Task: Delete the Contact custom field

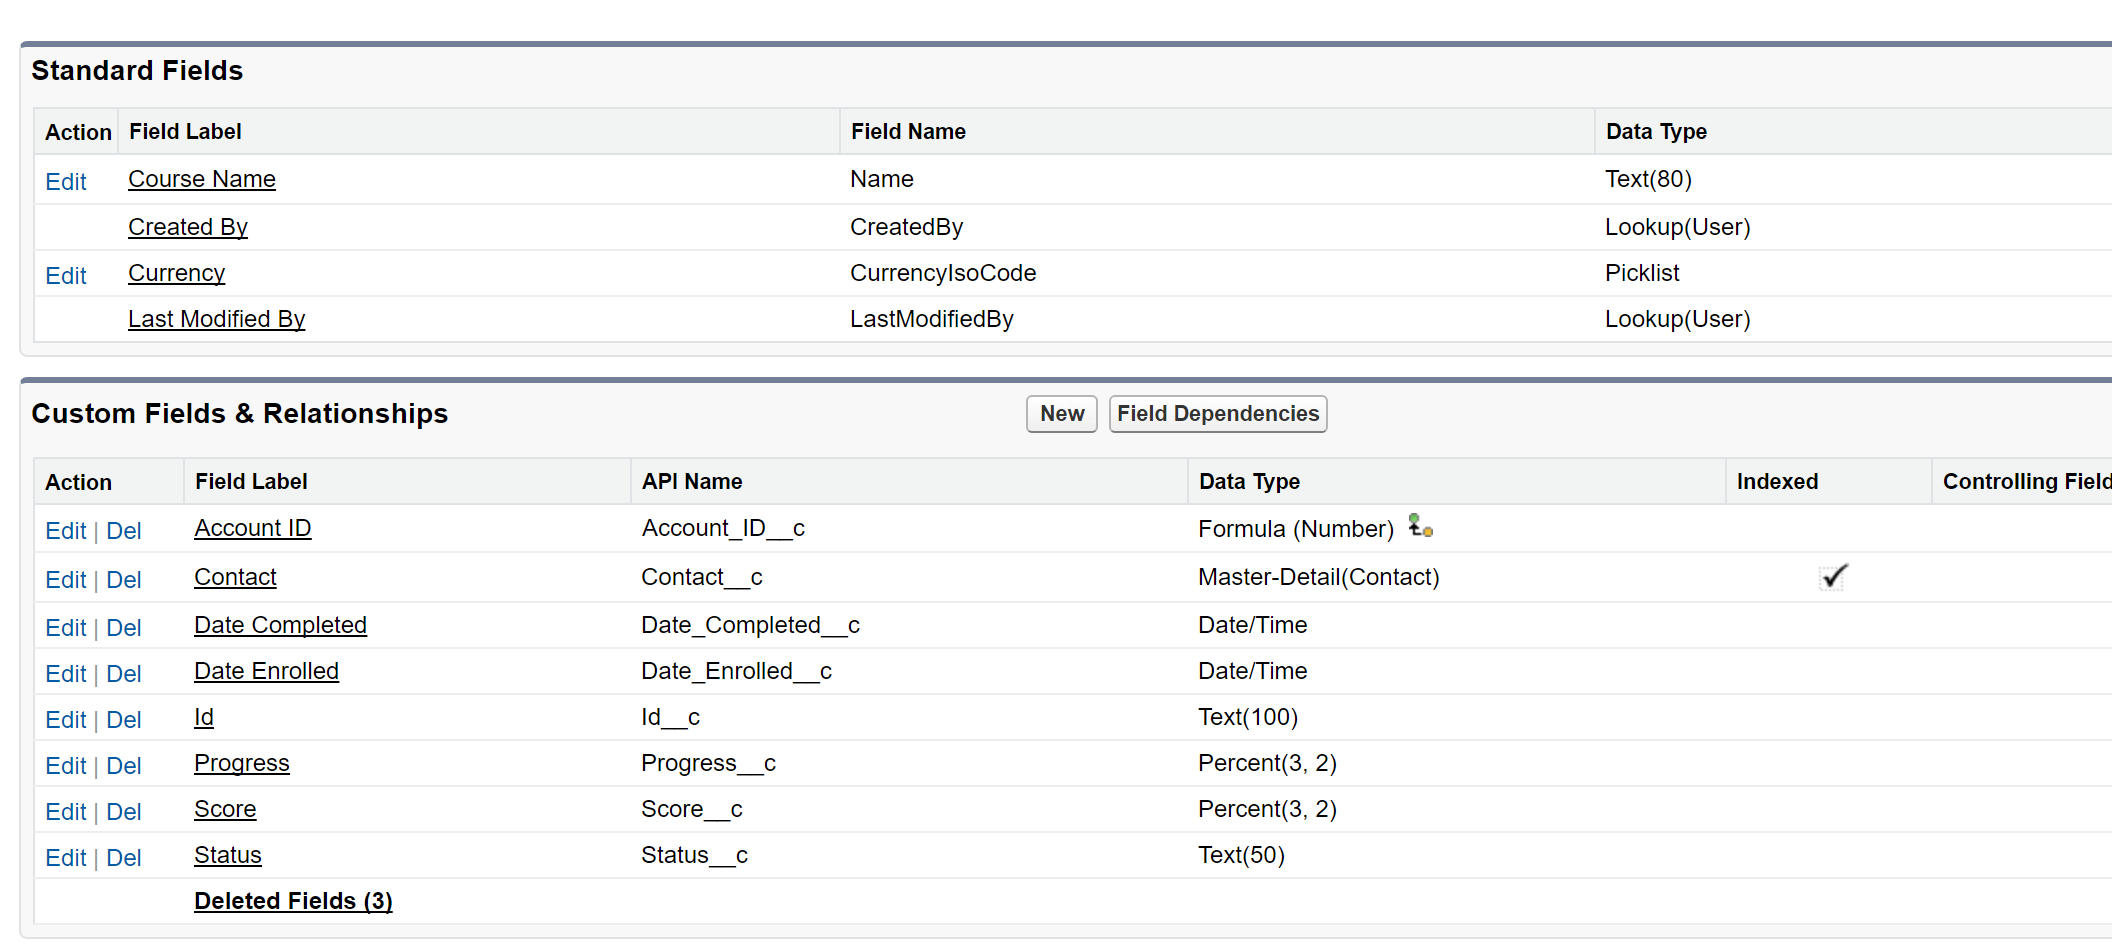Action: (124, 580)
